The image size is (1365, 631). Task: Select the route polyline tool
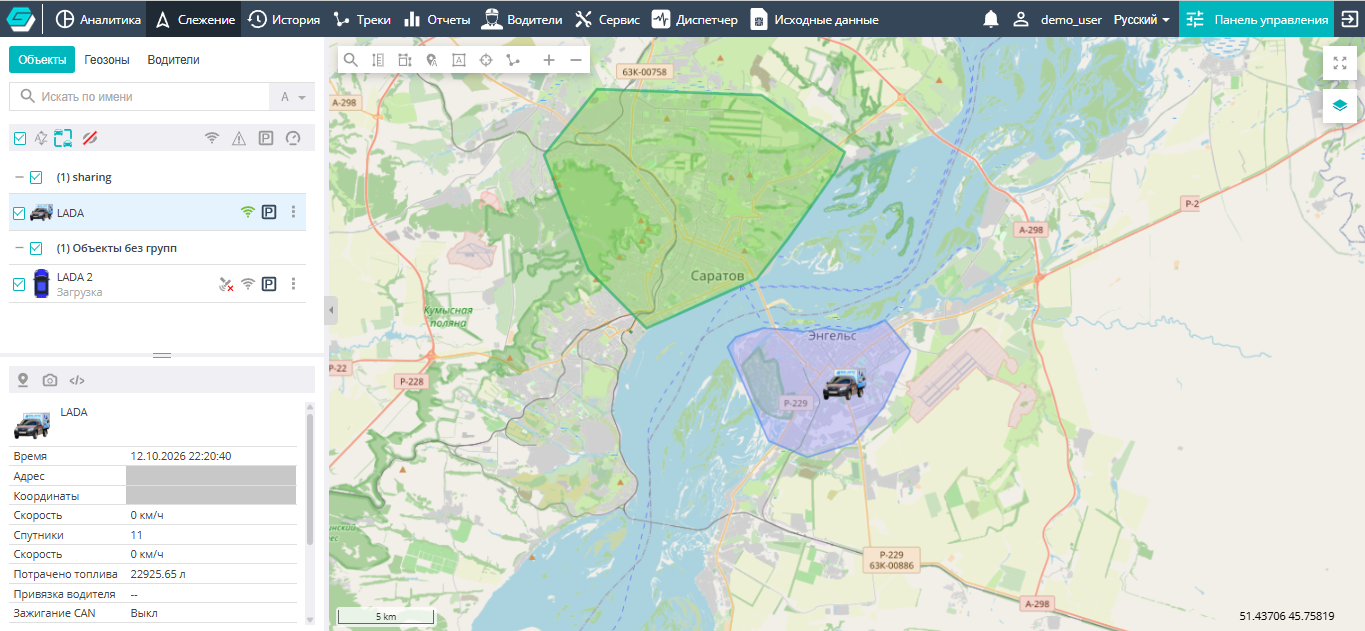[513, 60]
